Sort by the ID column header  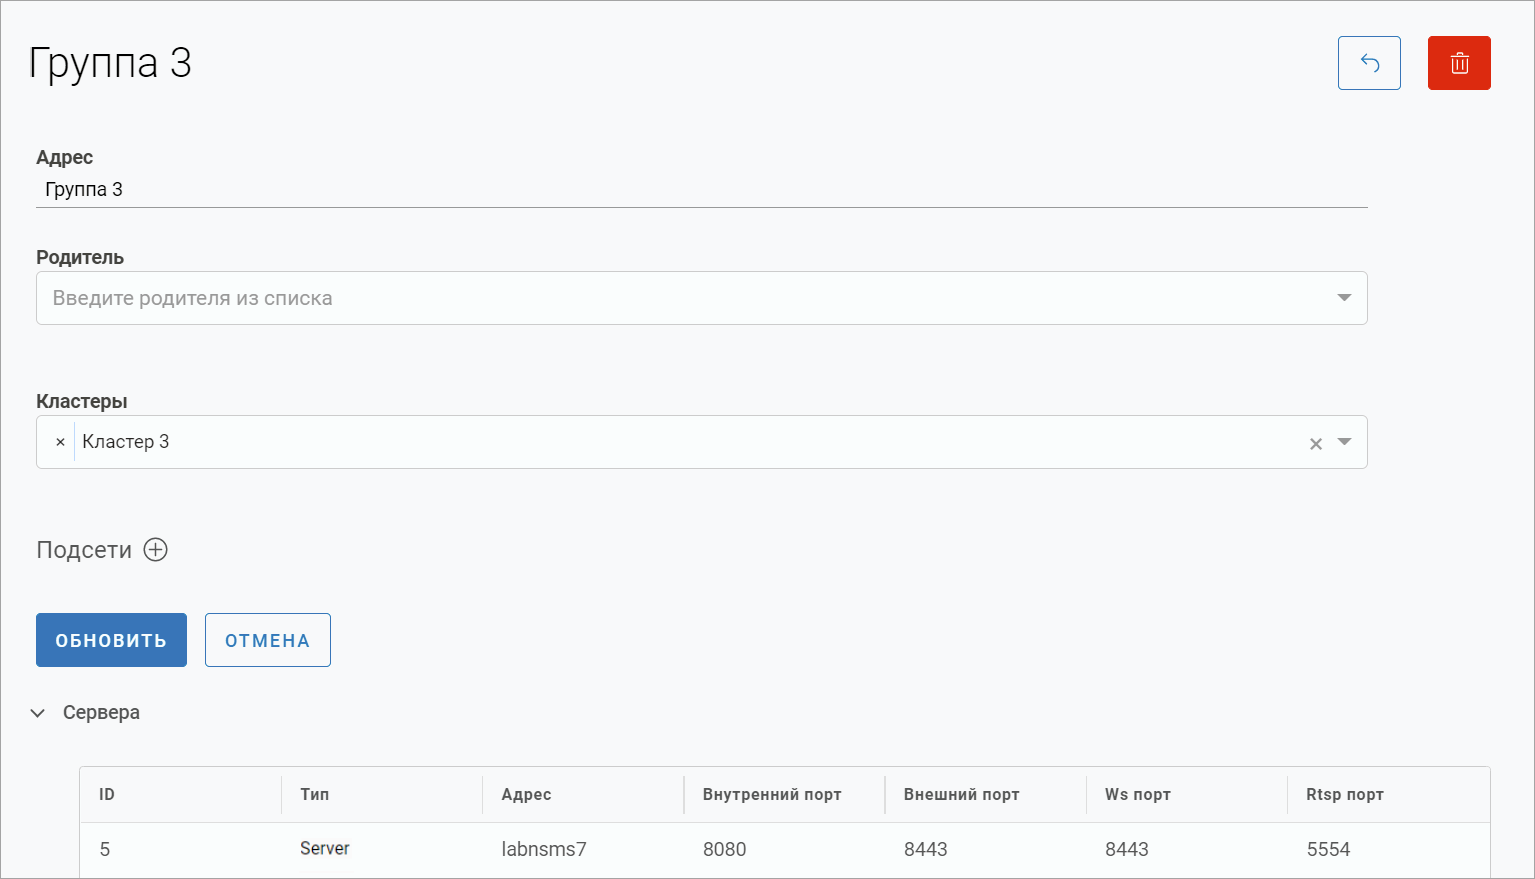coord(107,795)
